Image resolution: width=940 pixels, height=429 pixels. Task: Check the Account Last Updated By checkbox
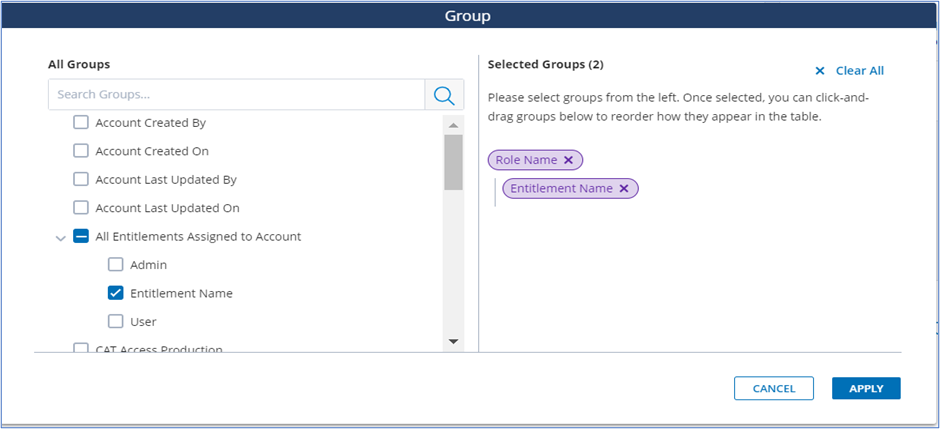[x=81, y=180]
